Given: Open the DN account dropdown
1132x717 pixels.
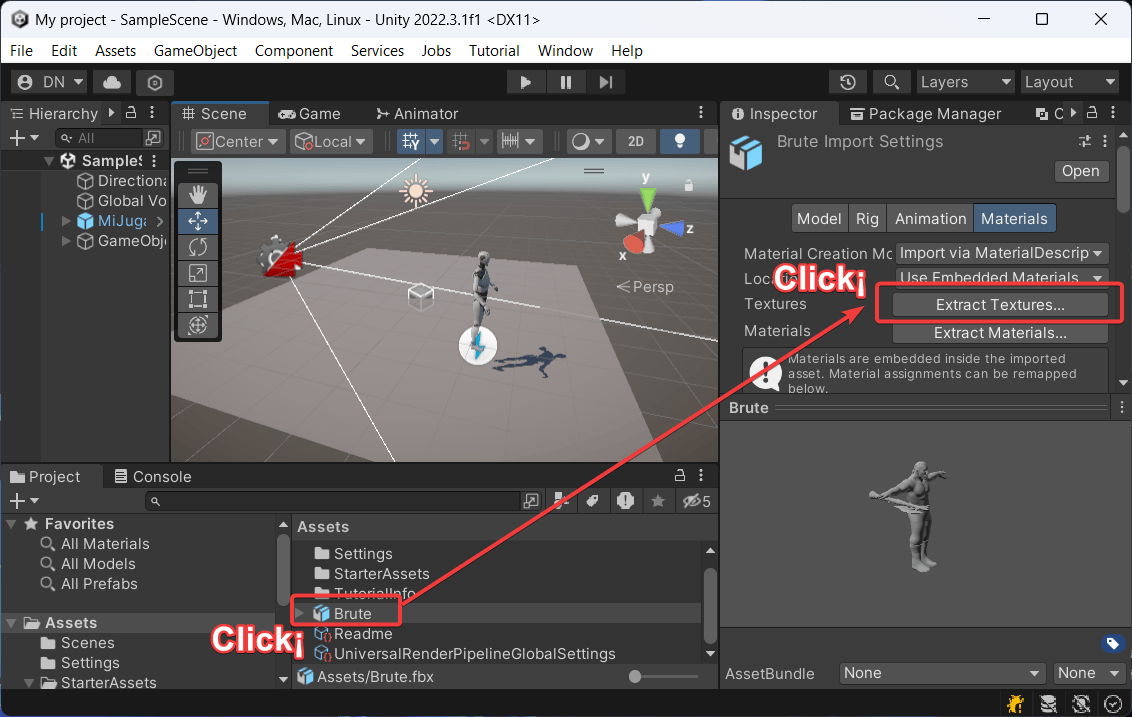Looking at the screenshot, I should 50,82.
